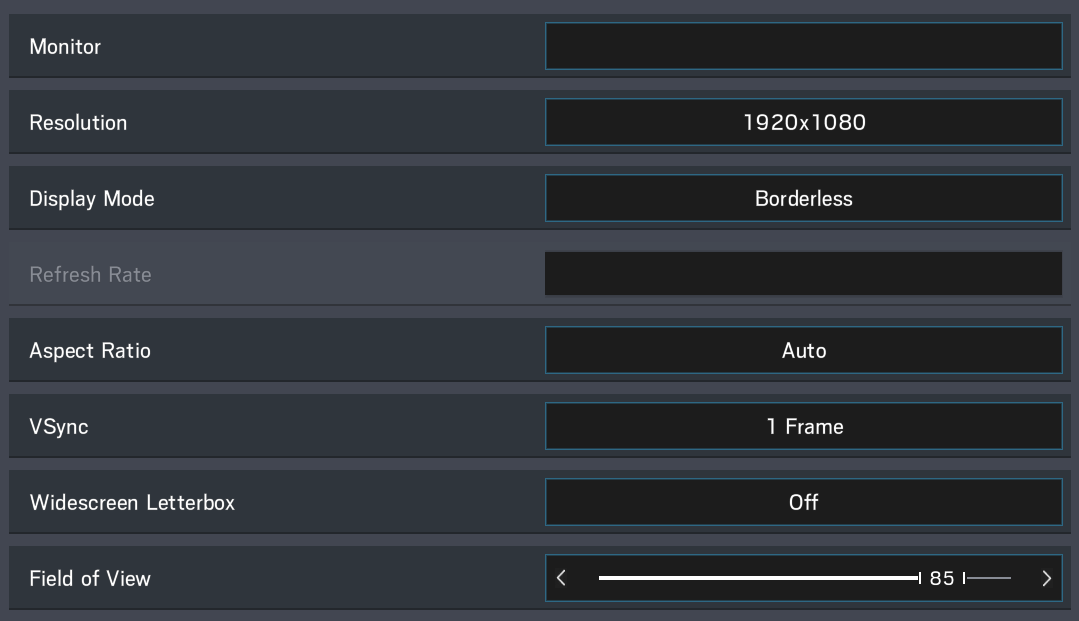Image resolution: width=1079 pixels, height=621 pixels.
Task: Open the Resolution 1920x1080 selector
Action: (803, 123)
